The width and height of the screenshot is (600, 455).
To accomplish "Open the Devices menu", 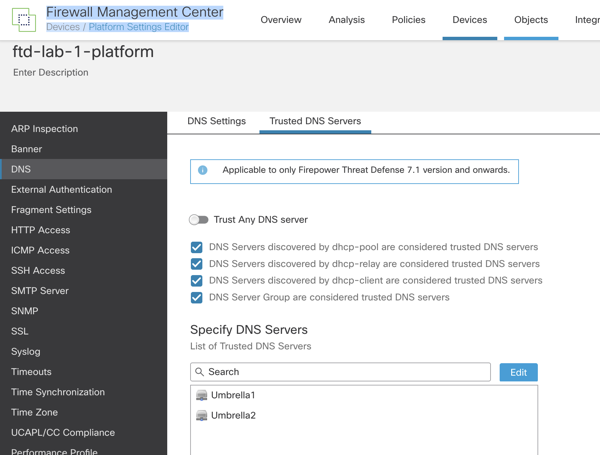I will click(x=469, y=20).
